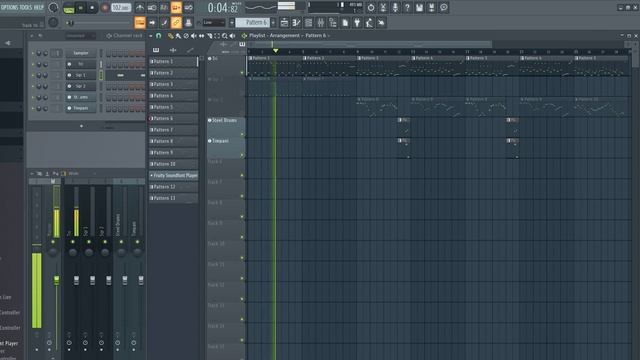Toggle pattern/song mode button
This screenshot has height=360, width=640.
pos(69,8)
